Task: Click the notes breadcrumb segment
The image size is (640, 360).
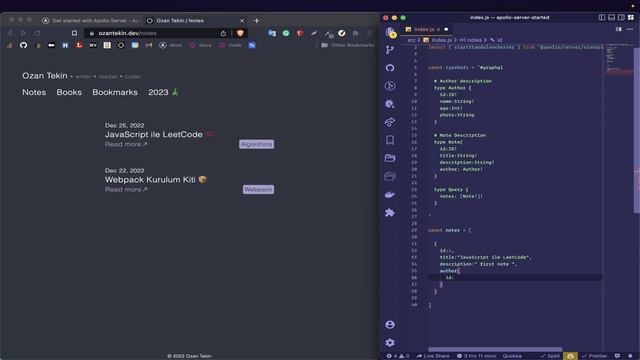Action: [471, 40]
